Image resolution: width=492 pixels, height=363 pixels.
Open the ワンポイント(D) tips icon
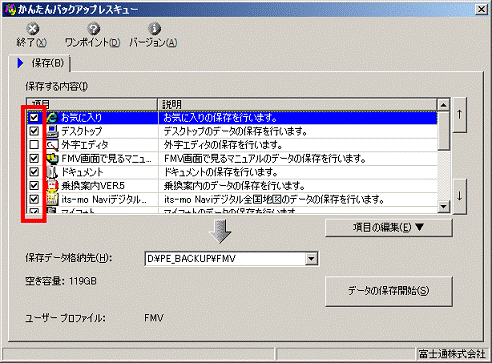tap(93, 29)
